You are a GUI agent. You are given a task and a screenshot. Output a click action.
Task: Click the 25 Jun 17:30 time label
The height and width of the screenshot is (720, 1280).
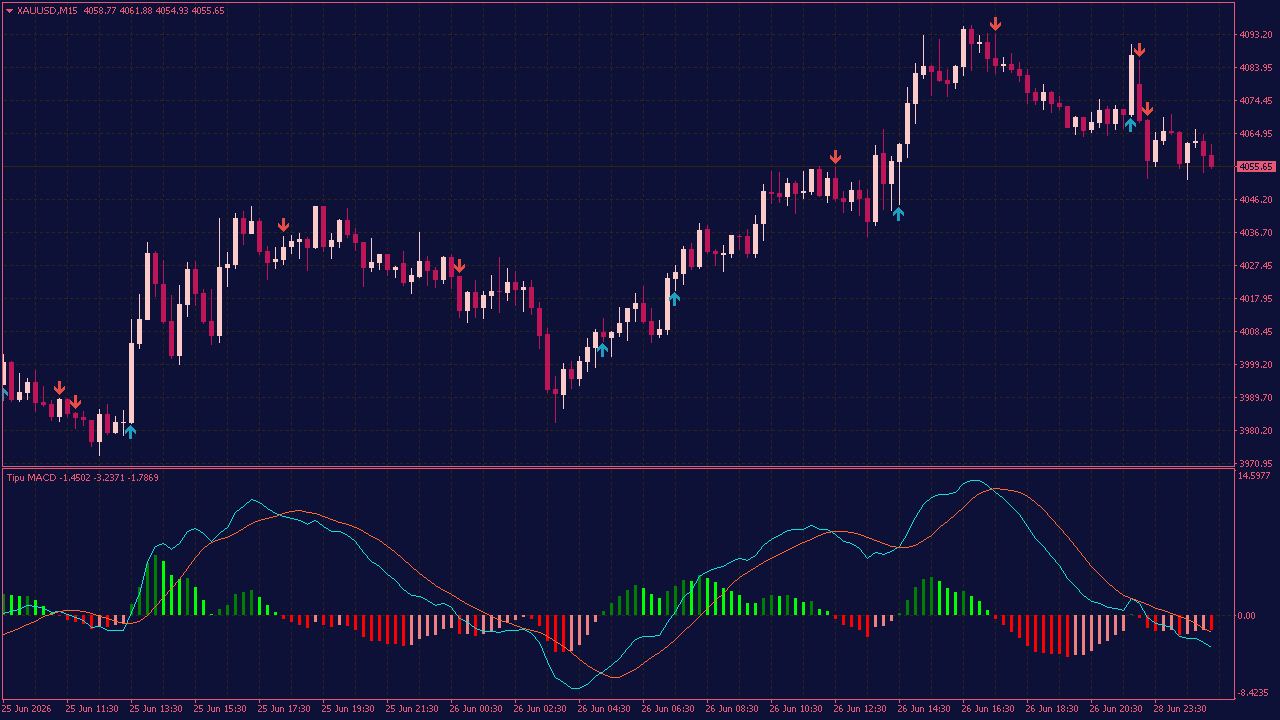(284, 709)
